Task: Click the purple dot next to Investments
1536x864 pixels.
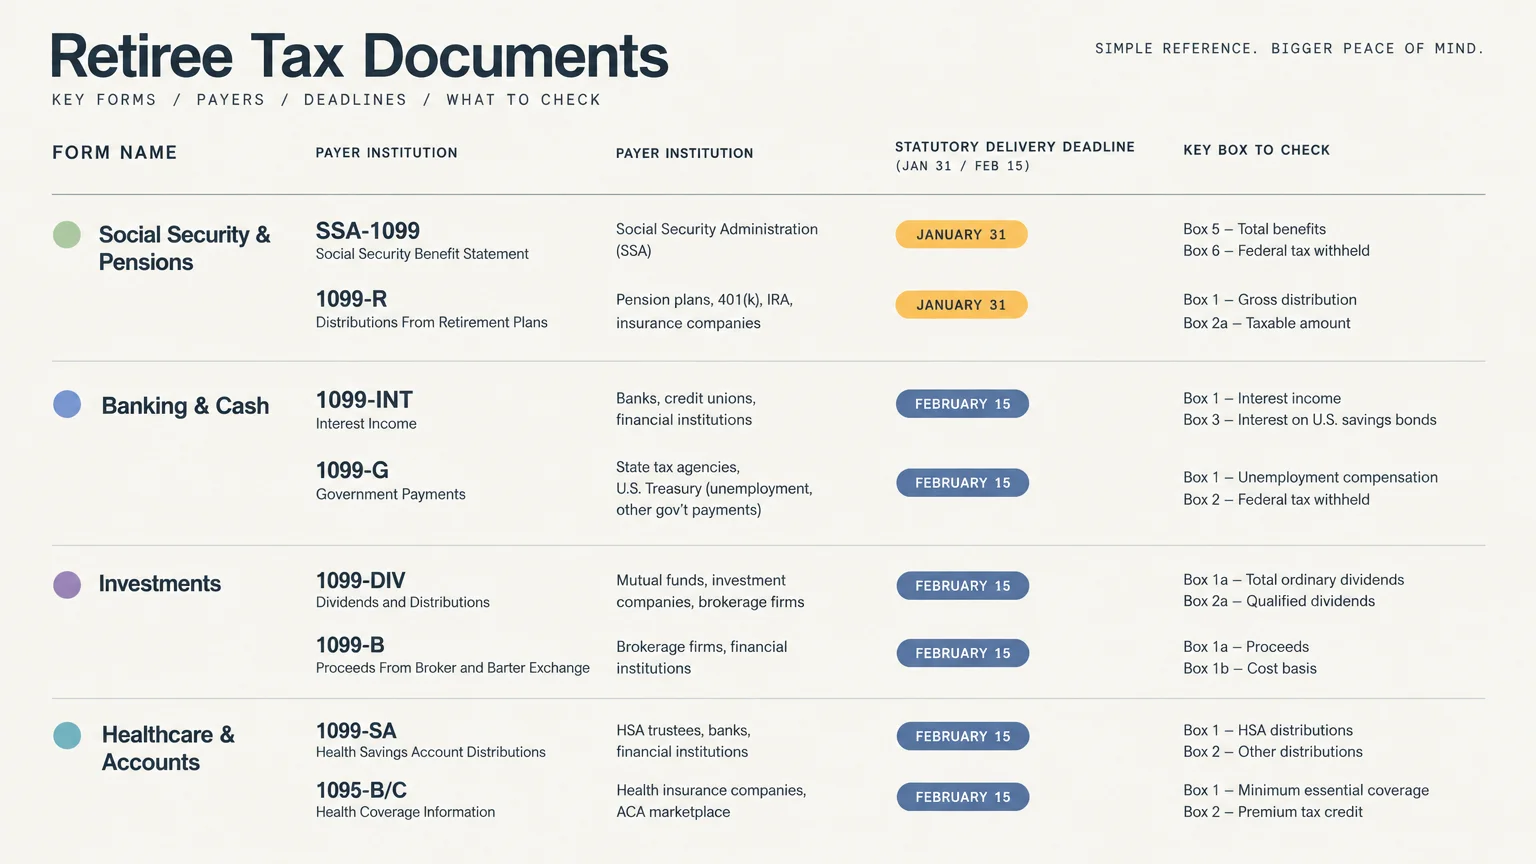Action: coord(67,585)
